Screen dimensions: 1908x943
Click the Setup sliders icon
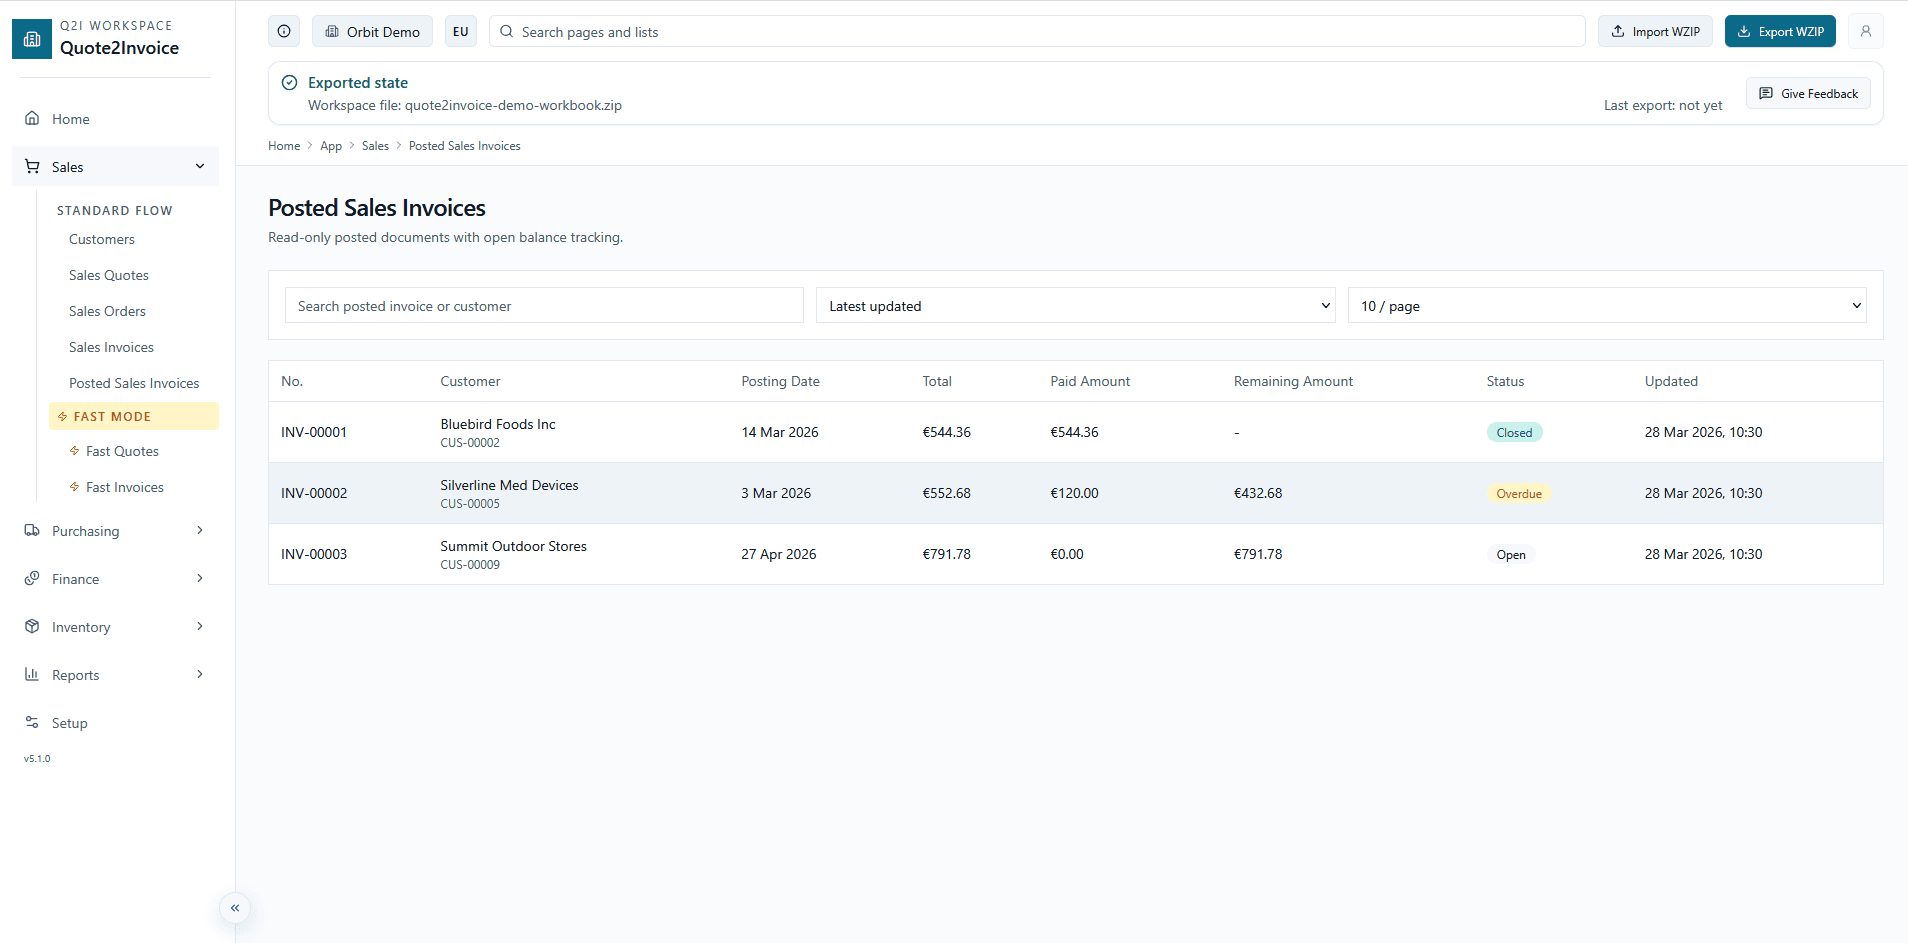32,722
